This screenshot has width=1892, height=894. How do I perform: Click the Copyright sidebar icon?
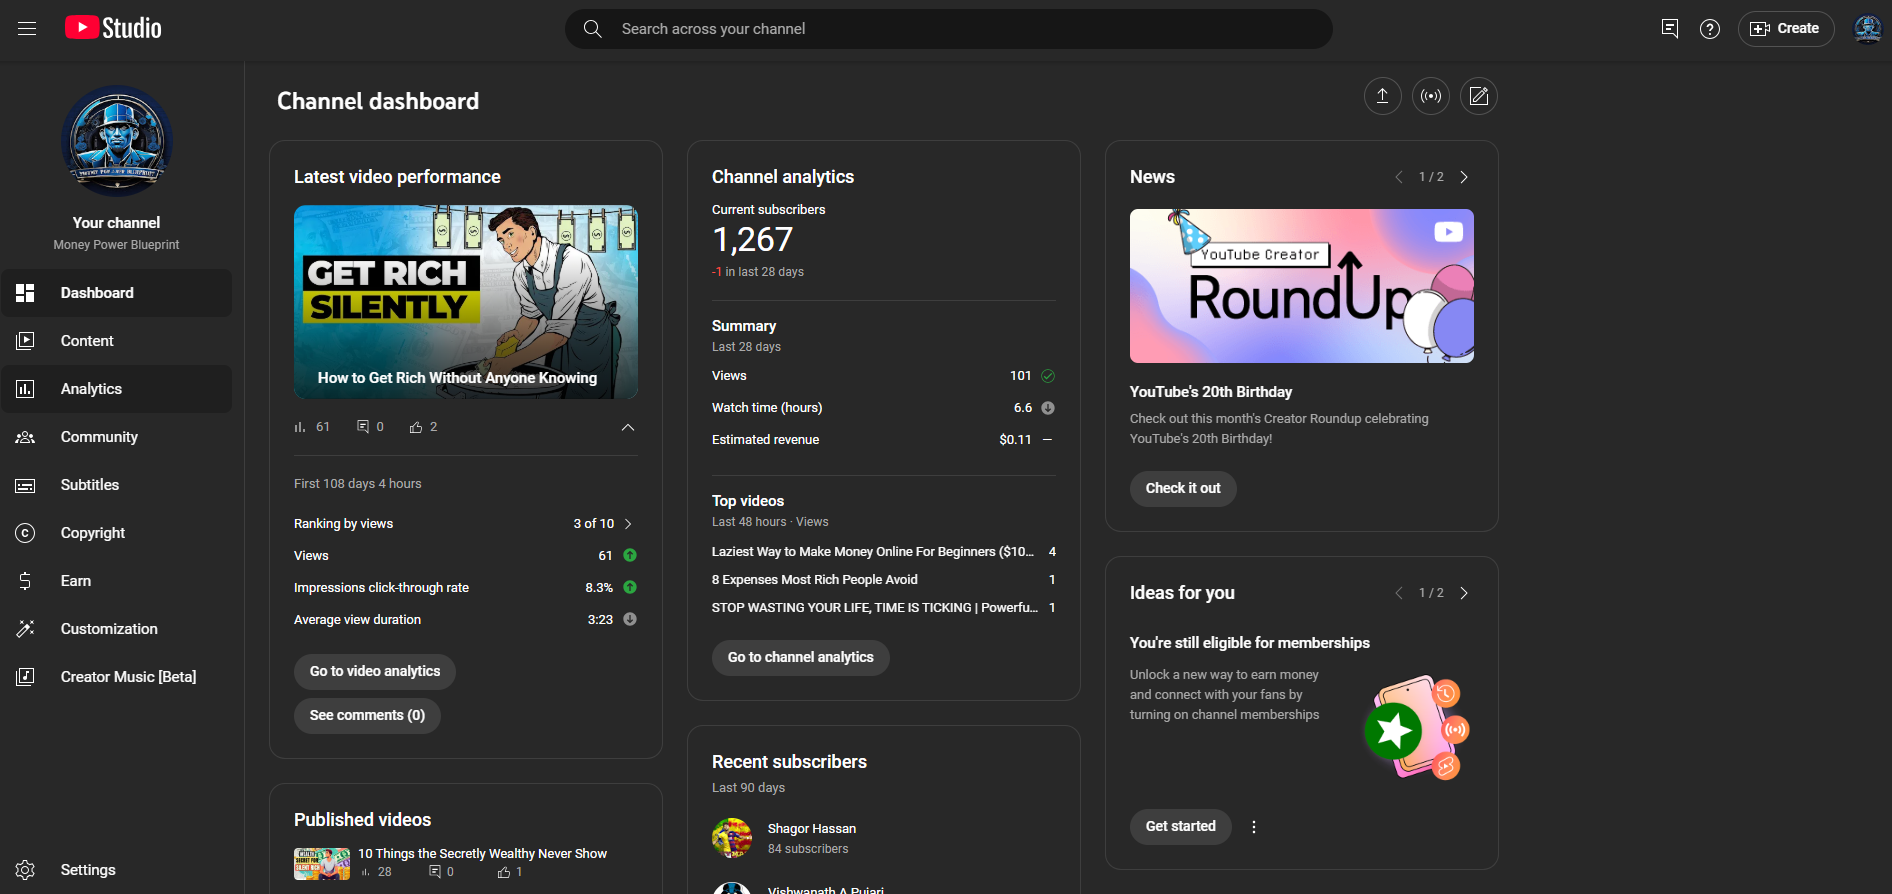[x=25, y=533]
